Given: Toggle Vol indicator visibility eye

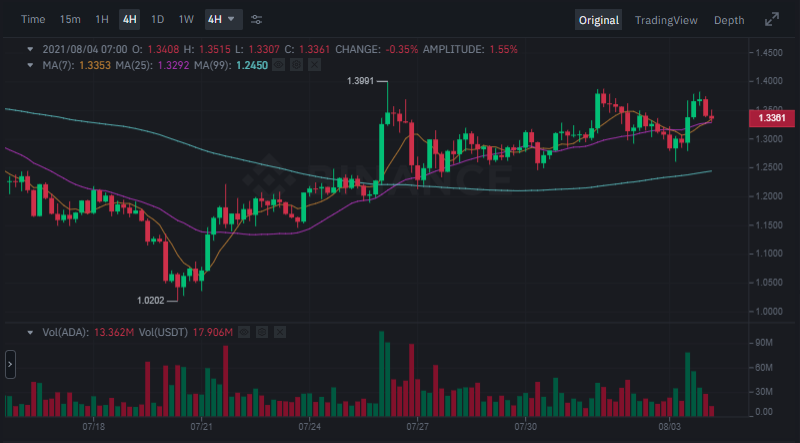Looking at the screenshot, I should (x=243, y=332).
